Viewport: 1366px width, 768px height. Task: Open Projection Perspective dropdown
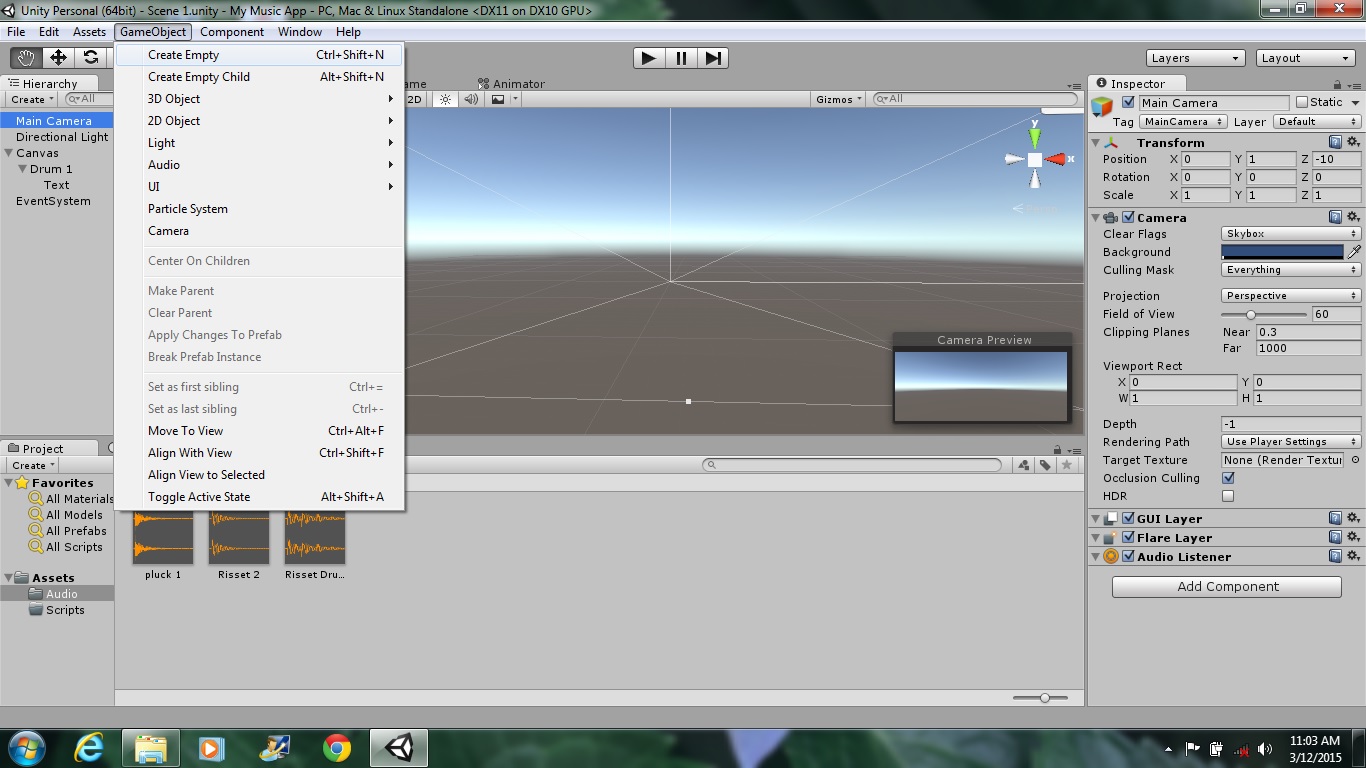1291,296
